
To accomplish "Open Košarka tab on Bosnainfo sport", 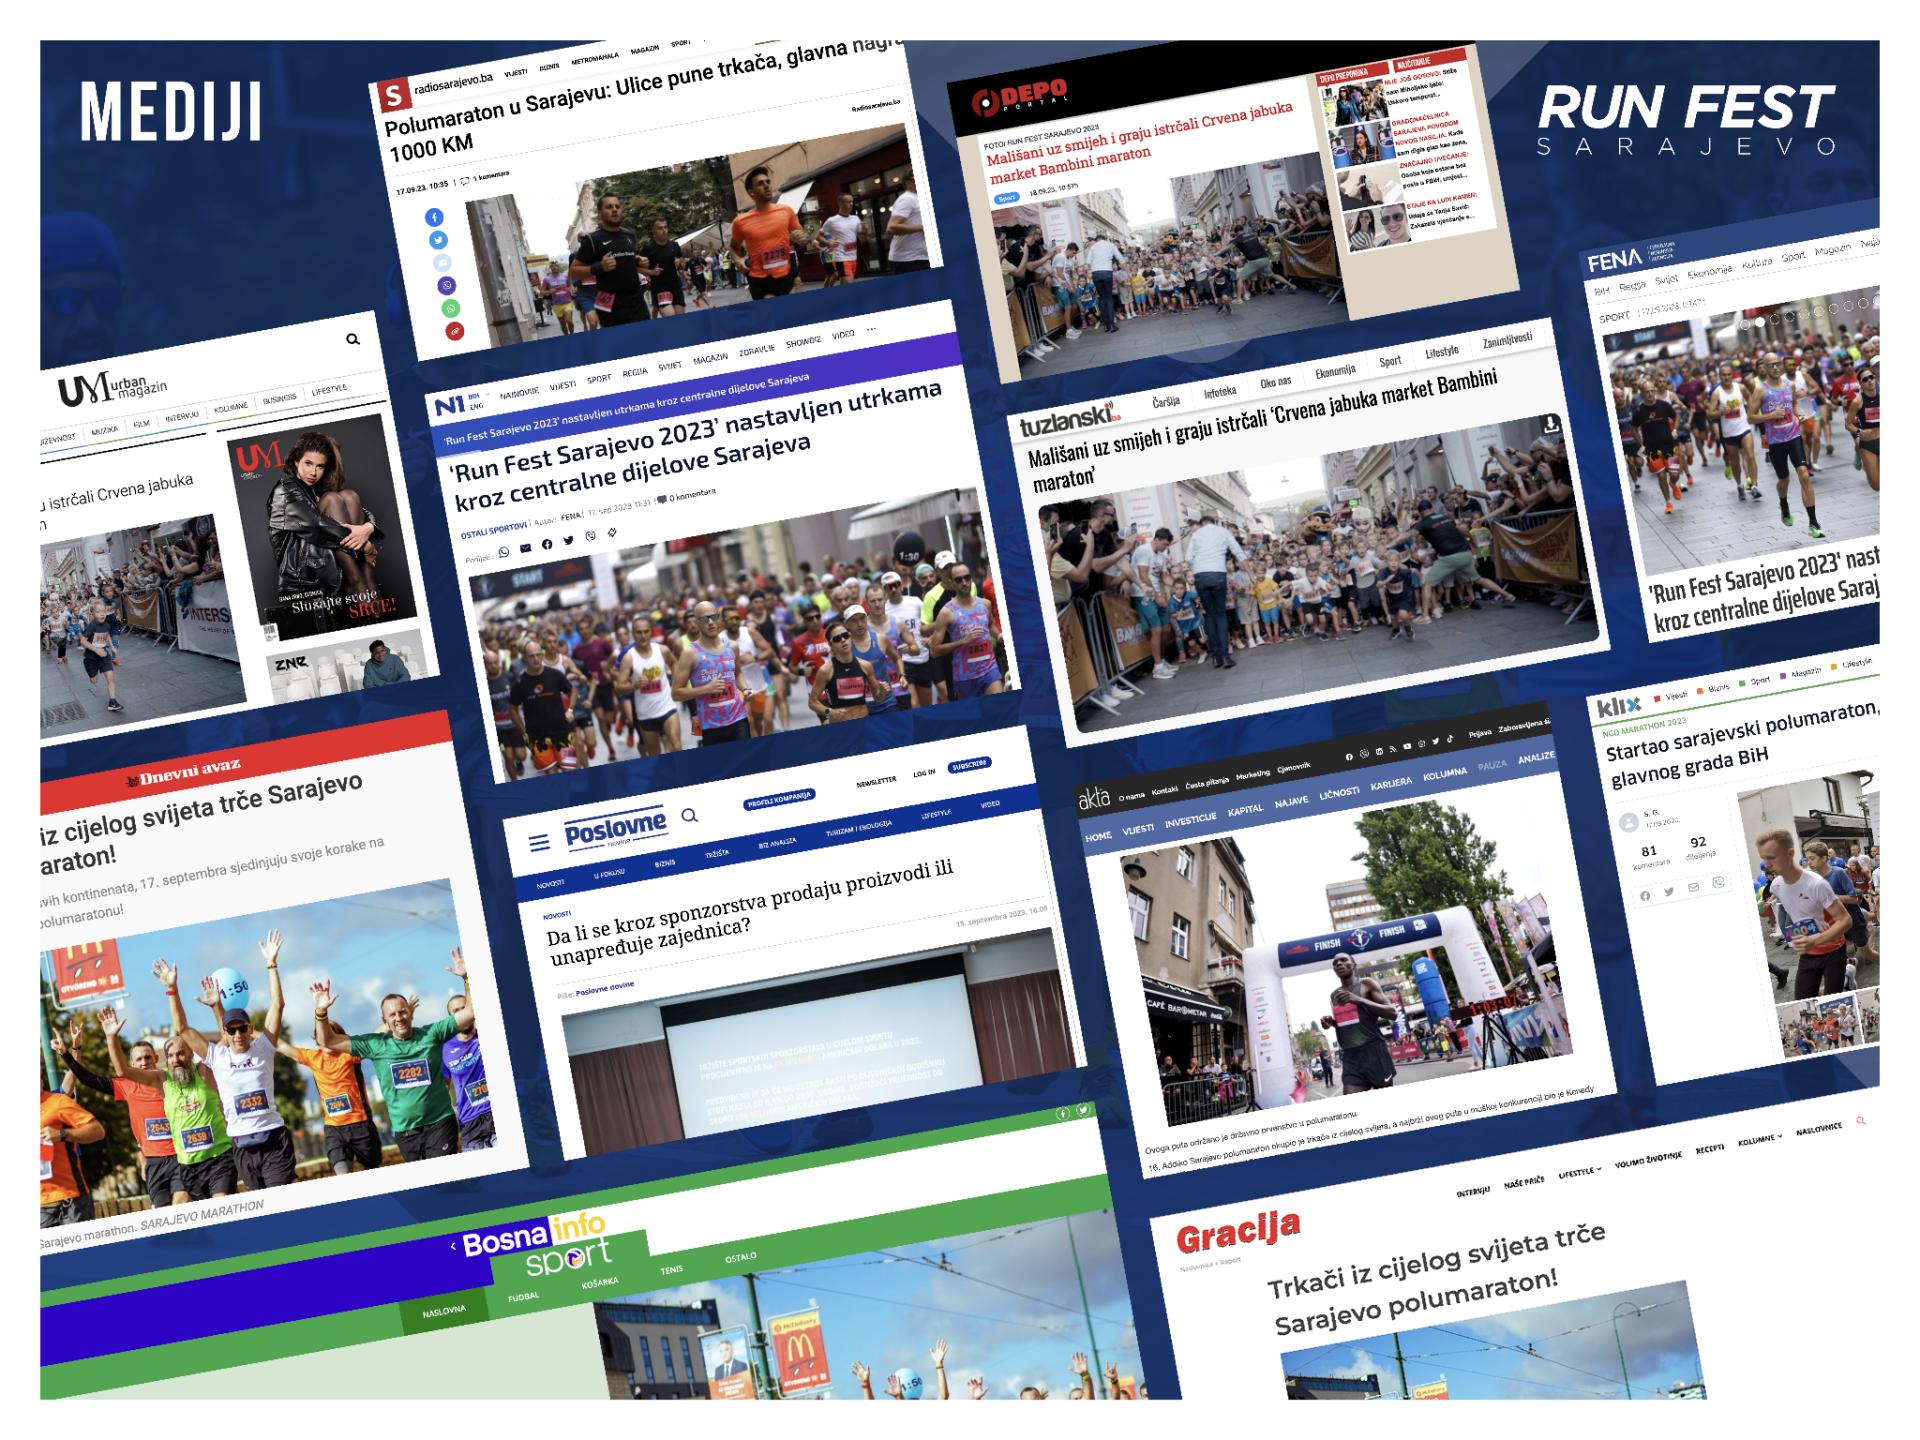I will tap(600, 1283).
